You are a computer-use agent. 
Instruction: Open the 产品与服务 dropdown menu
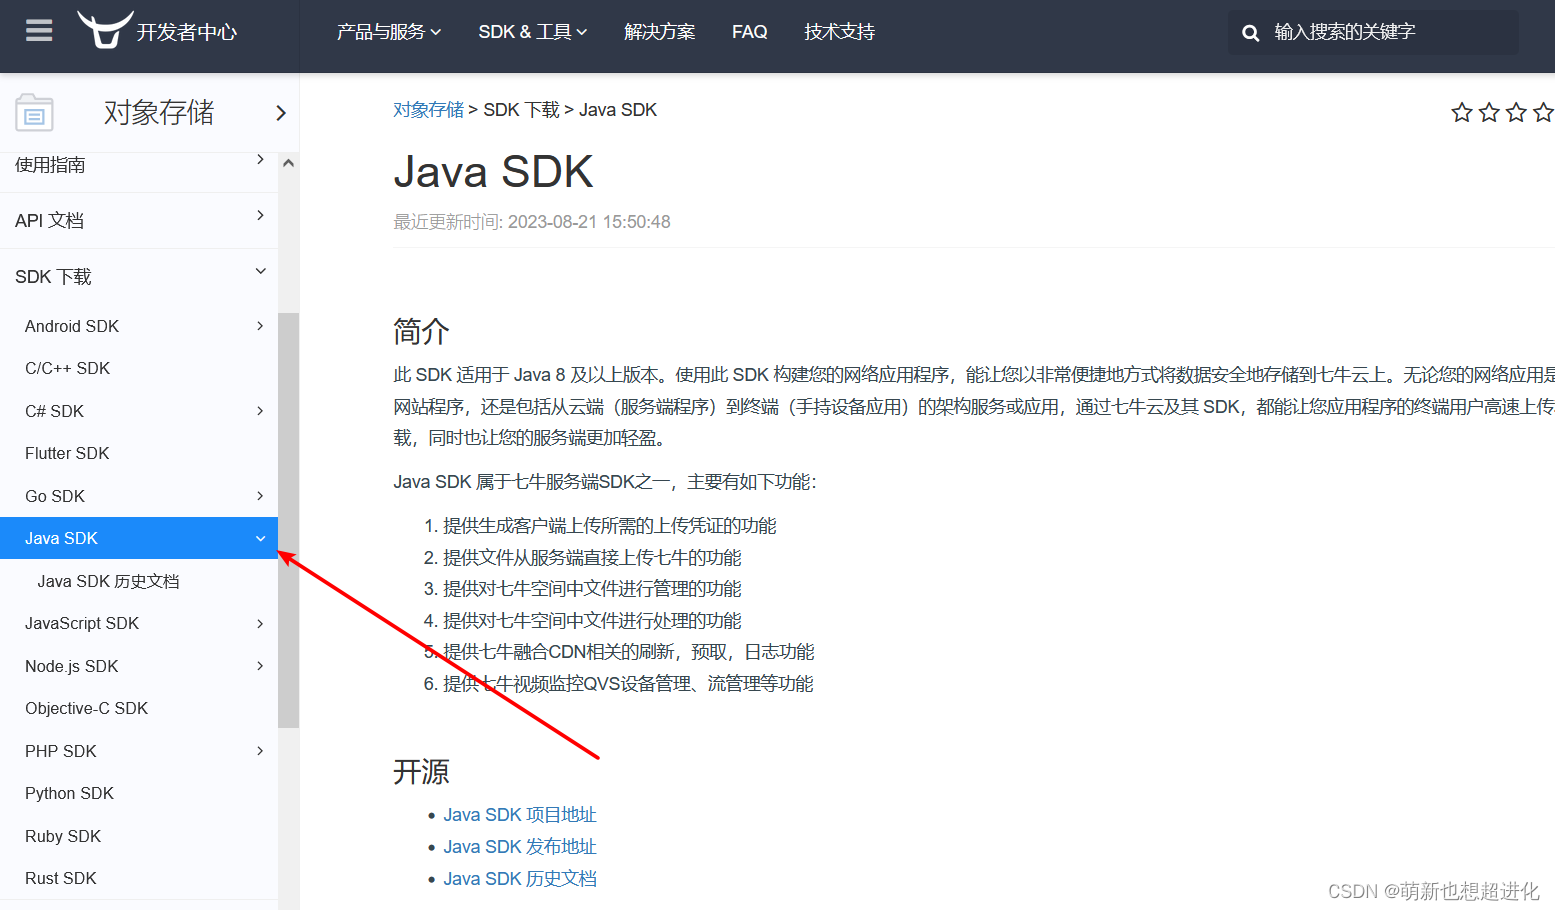(x=389, y=32)
